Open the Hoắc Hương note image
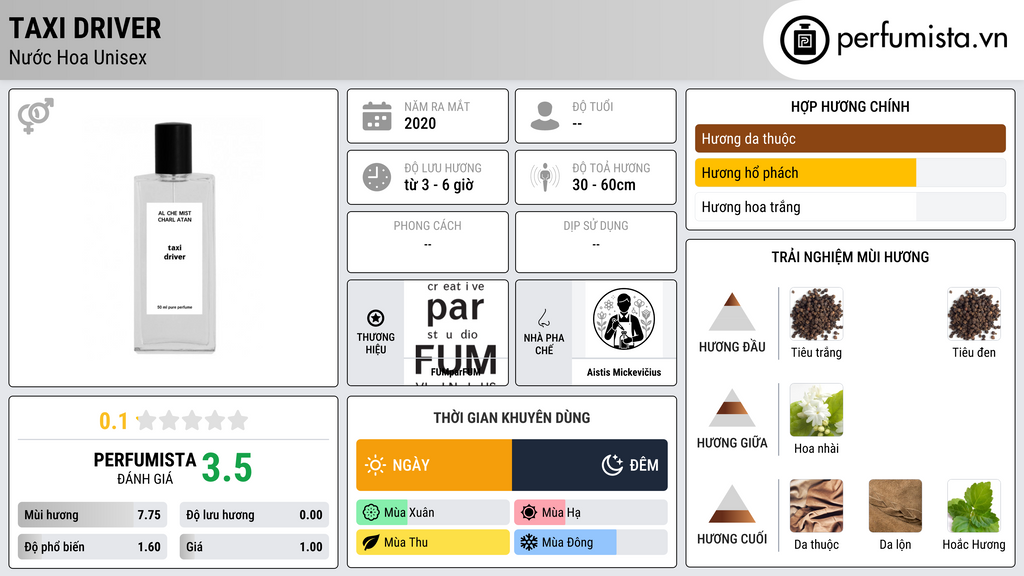The image size is (1024, 576). click(x=974, y=506)
